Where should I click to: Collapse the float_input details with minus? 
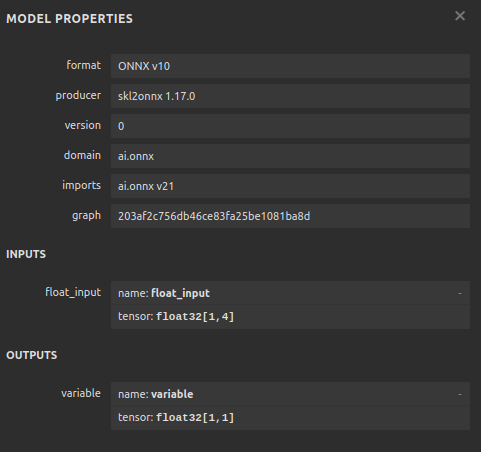point(460,293)
